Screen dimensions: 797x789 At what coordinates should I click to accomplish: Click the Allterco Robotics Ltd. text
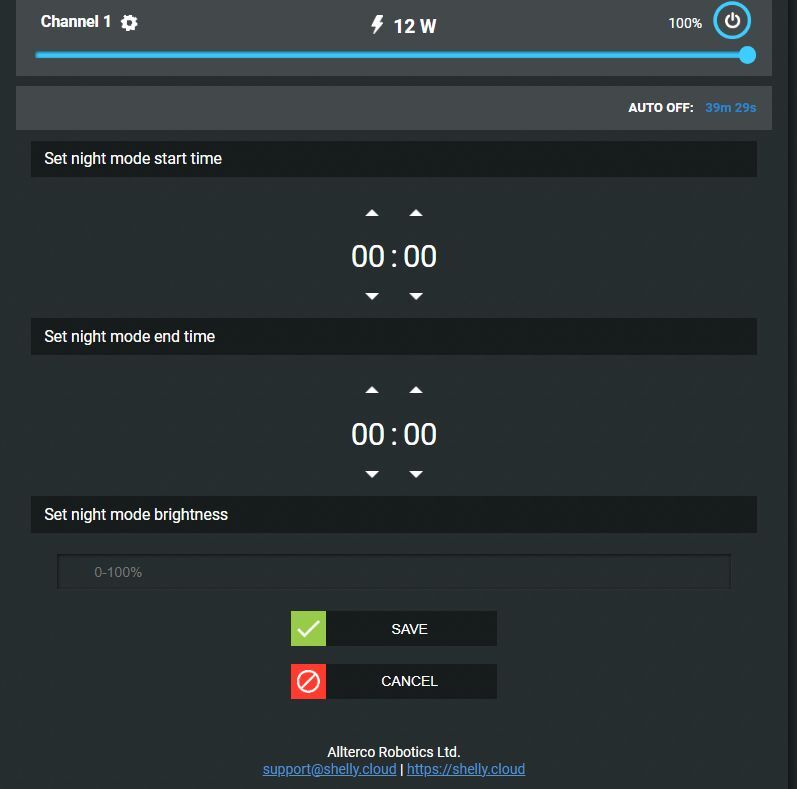(394, 752)
